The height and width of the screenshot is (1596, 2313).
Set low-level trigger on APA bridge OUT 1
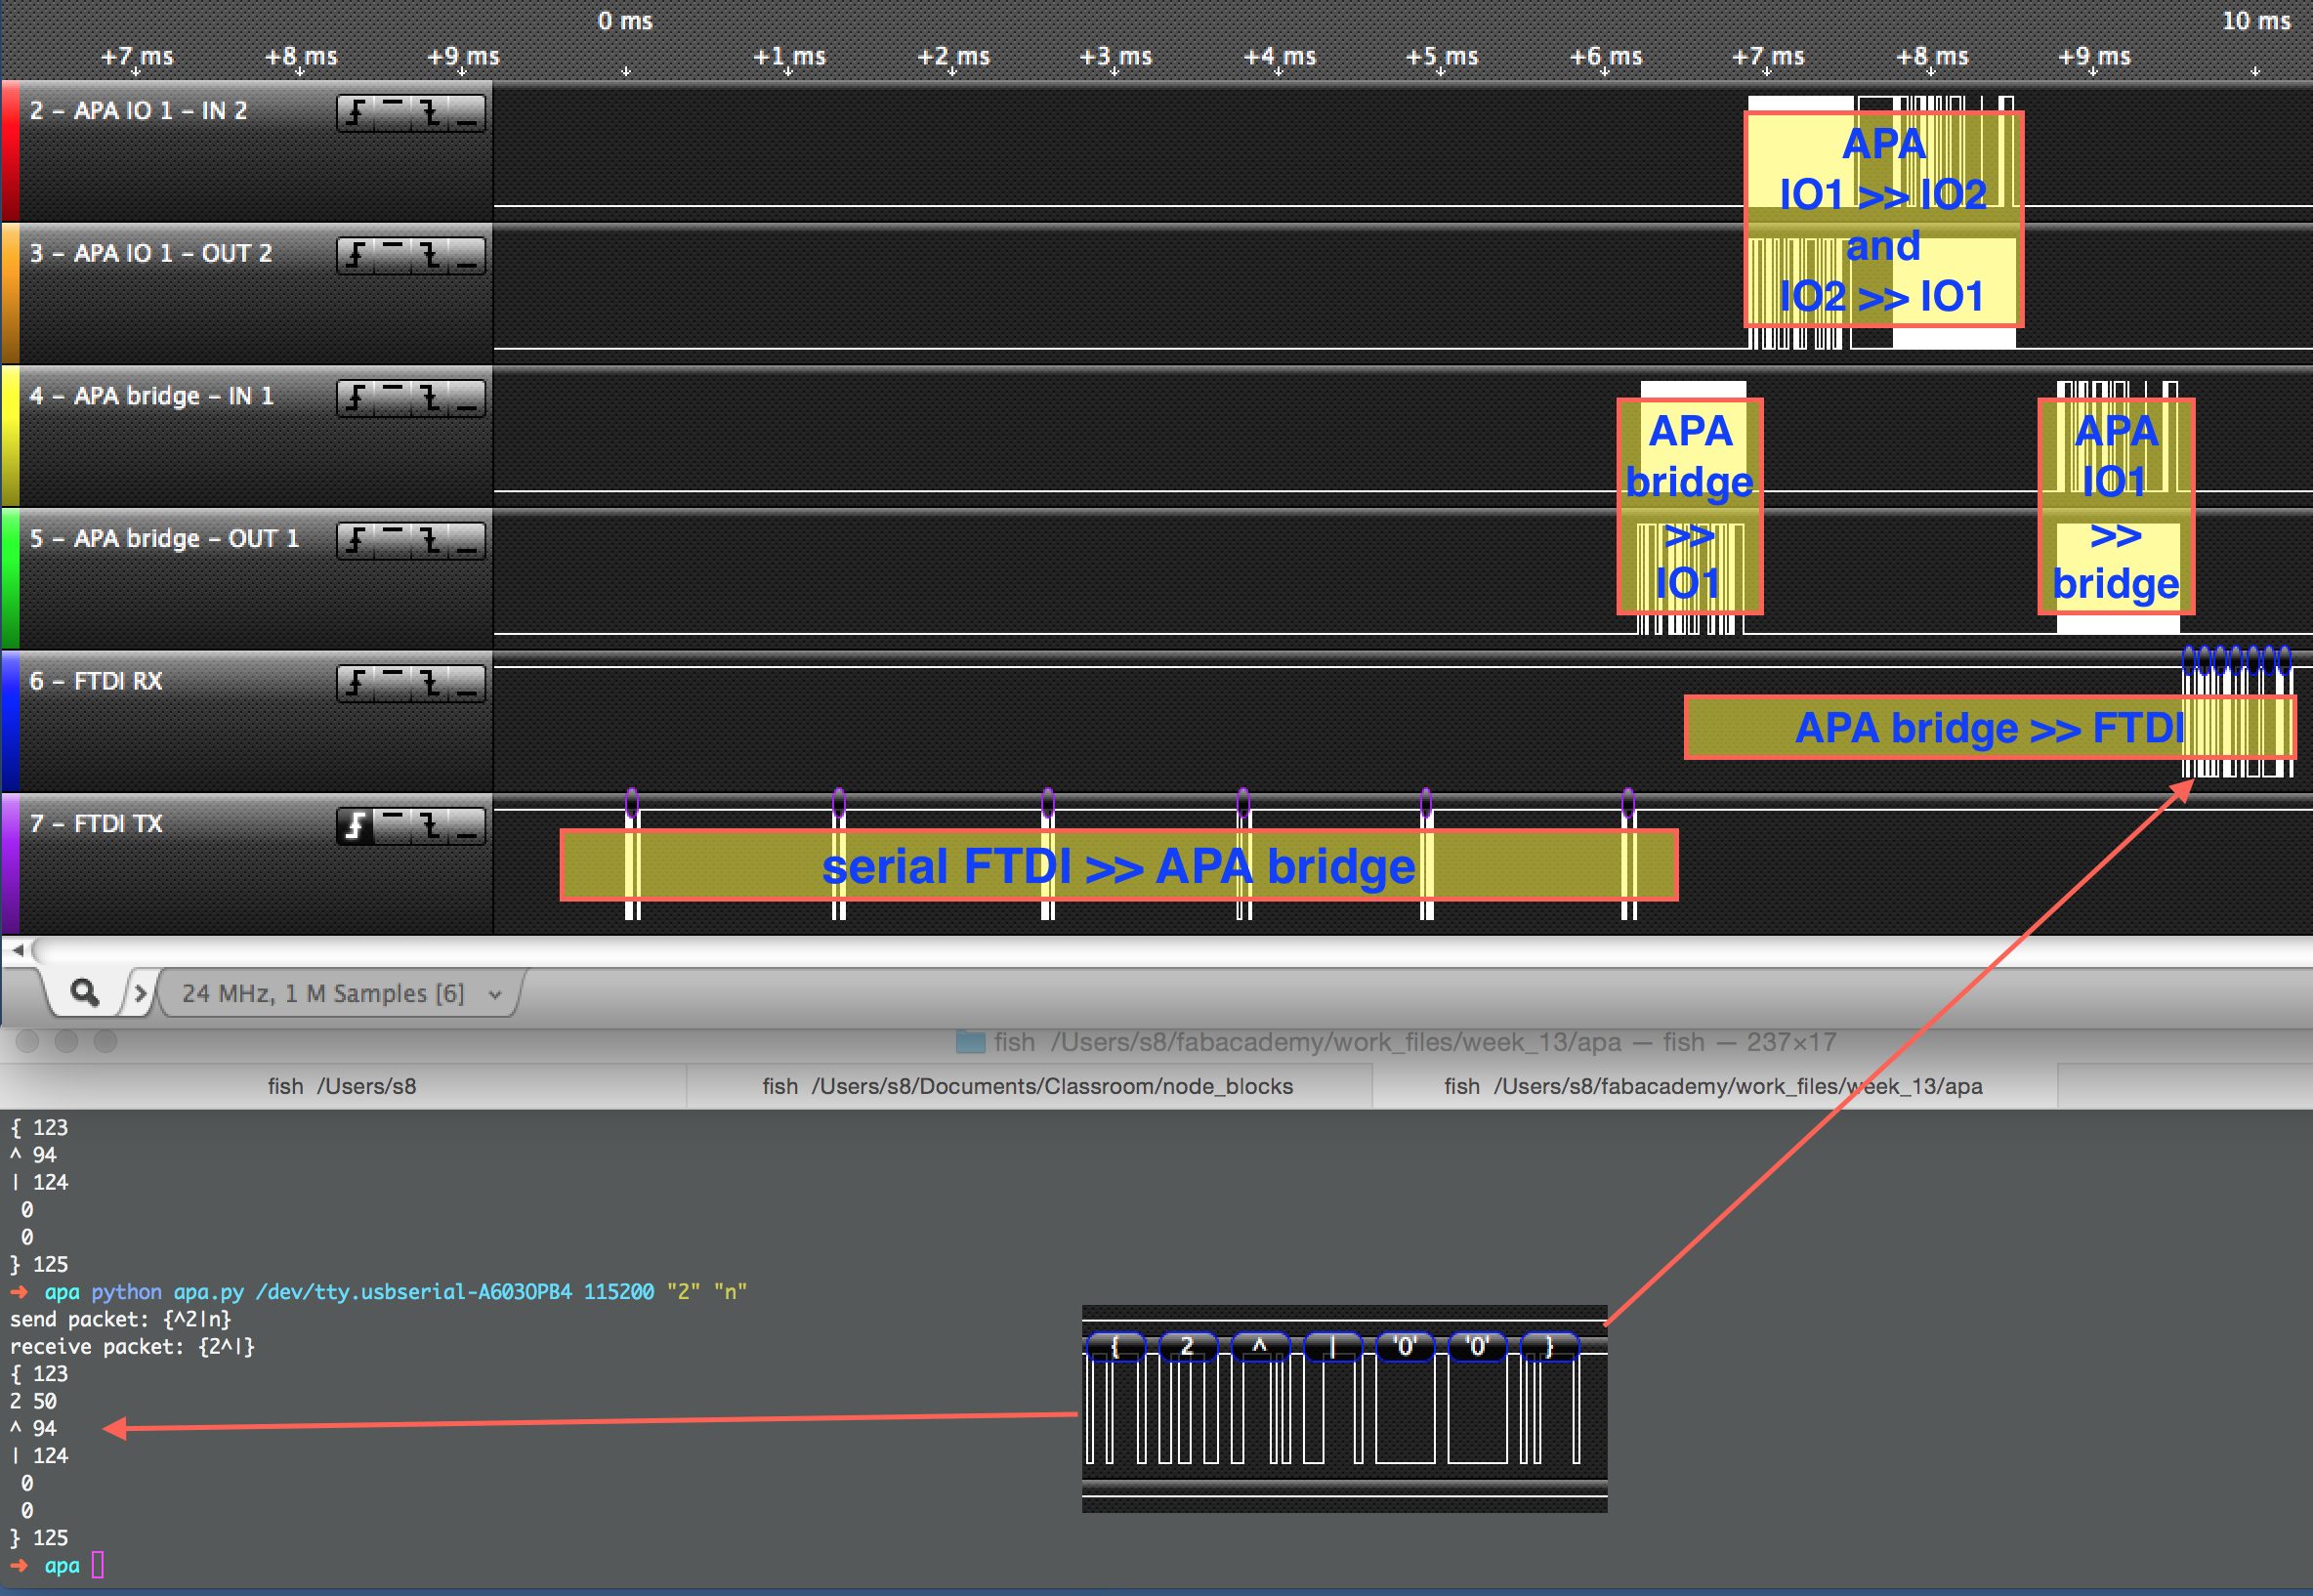[467, 541]
